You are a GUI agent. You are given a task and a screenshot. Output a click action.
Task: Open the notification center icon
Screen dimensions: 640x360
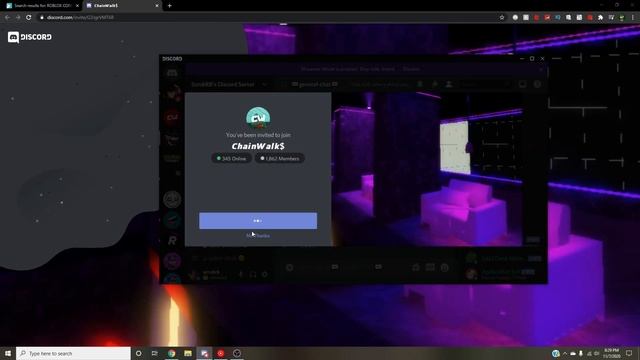pyautogui.click(x=629, y=353)
